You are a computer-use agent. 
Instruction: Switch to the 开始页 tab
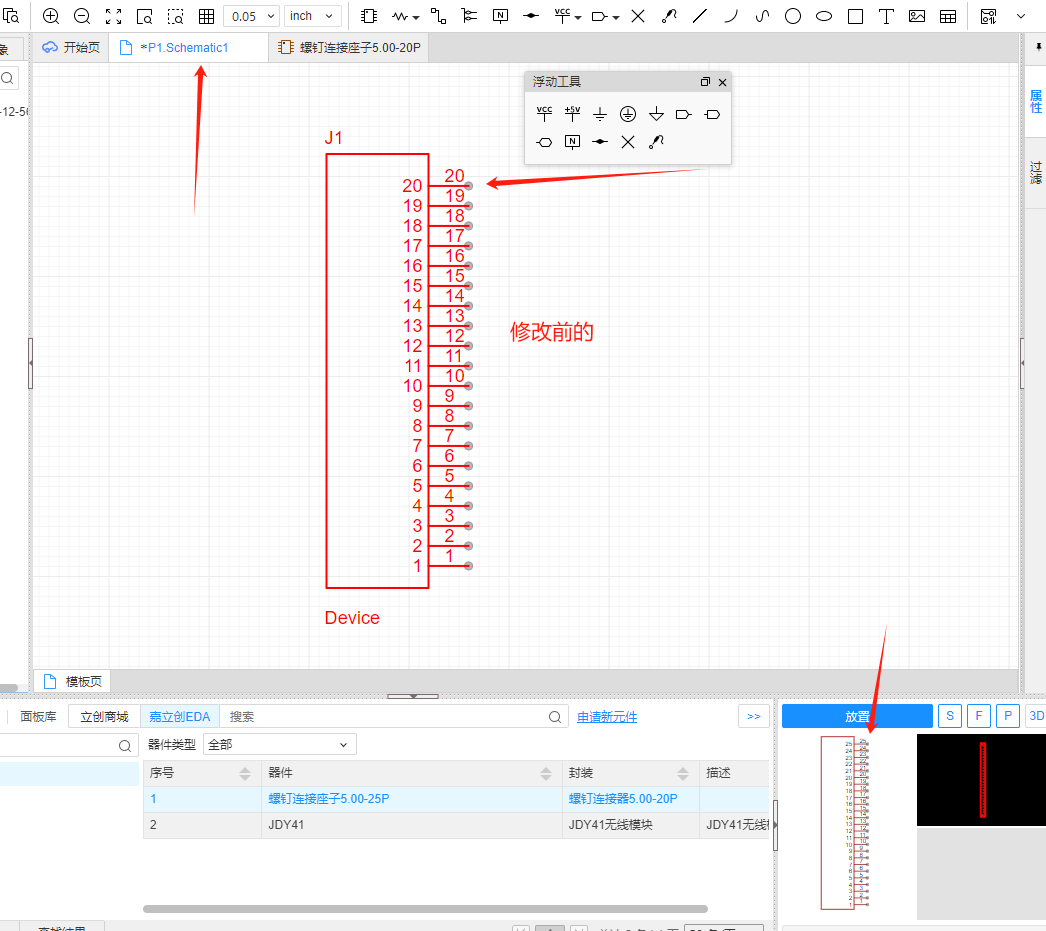tap(71, 47)
